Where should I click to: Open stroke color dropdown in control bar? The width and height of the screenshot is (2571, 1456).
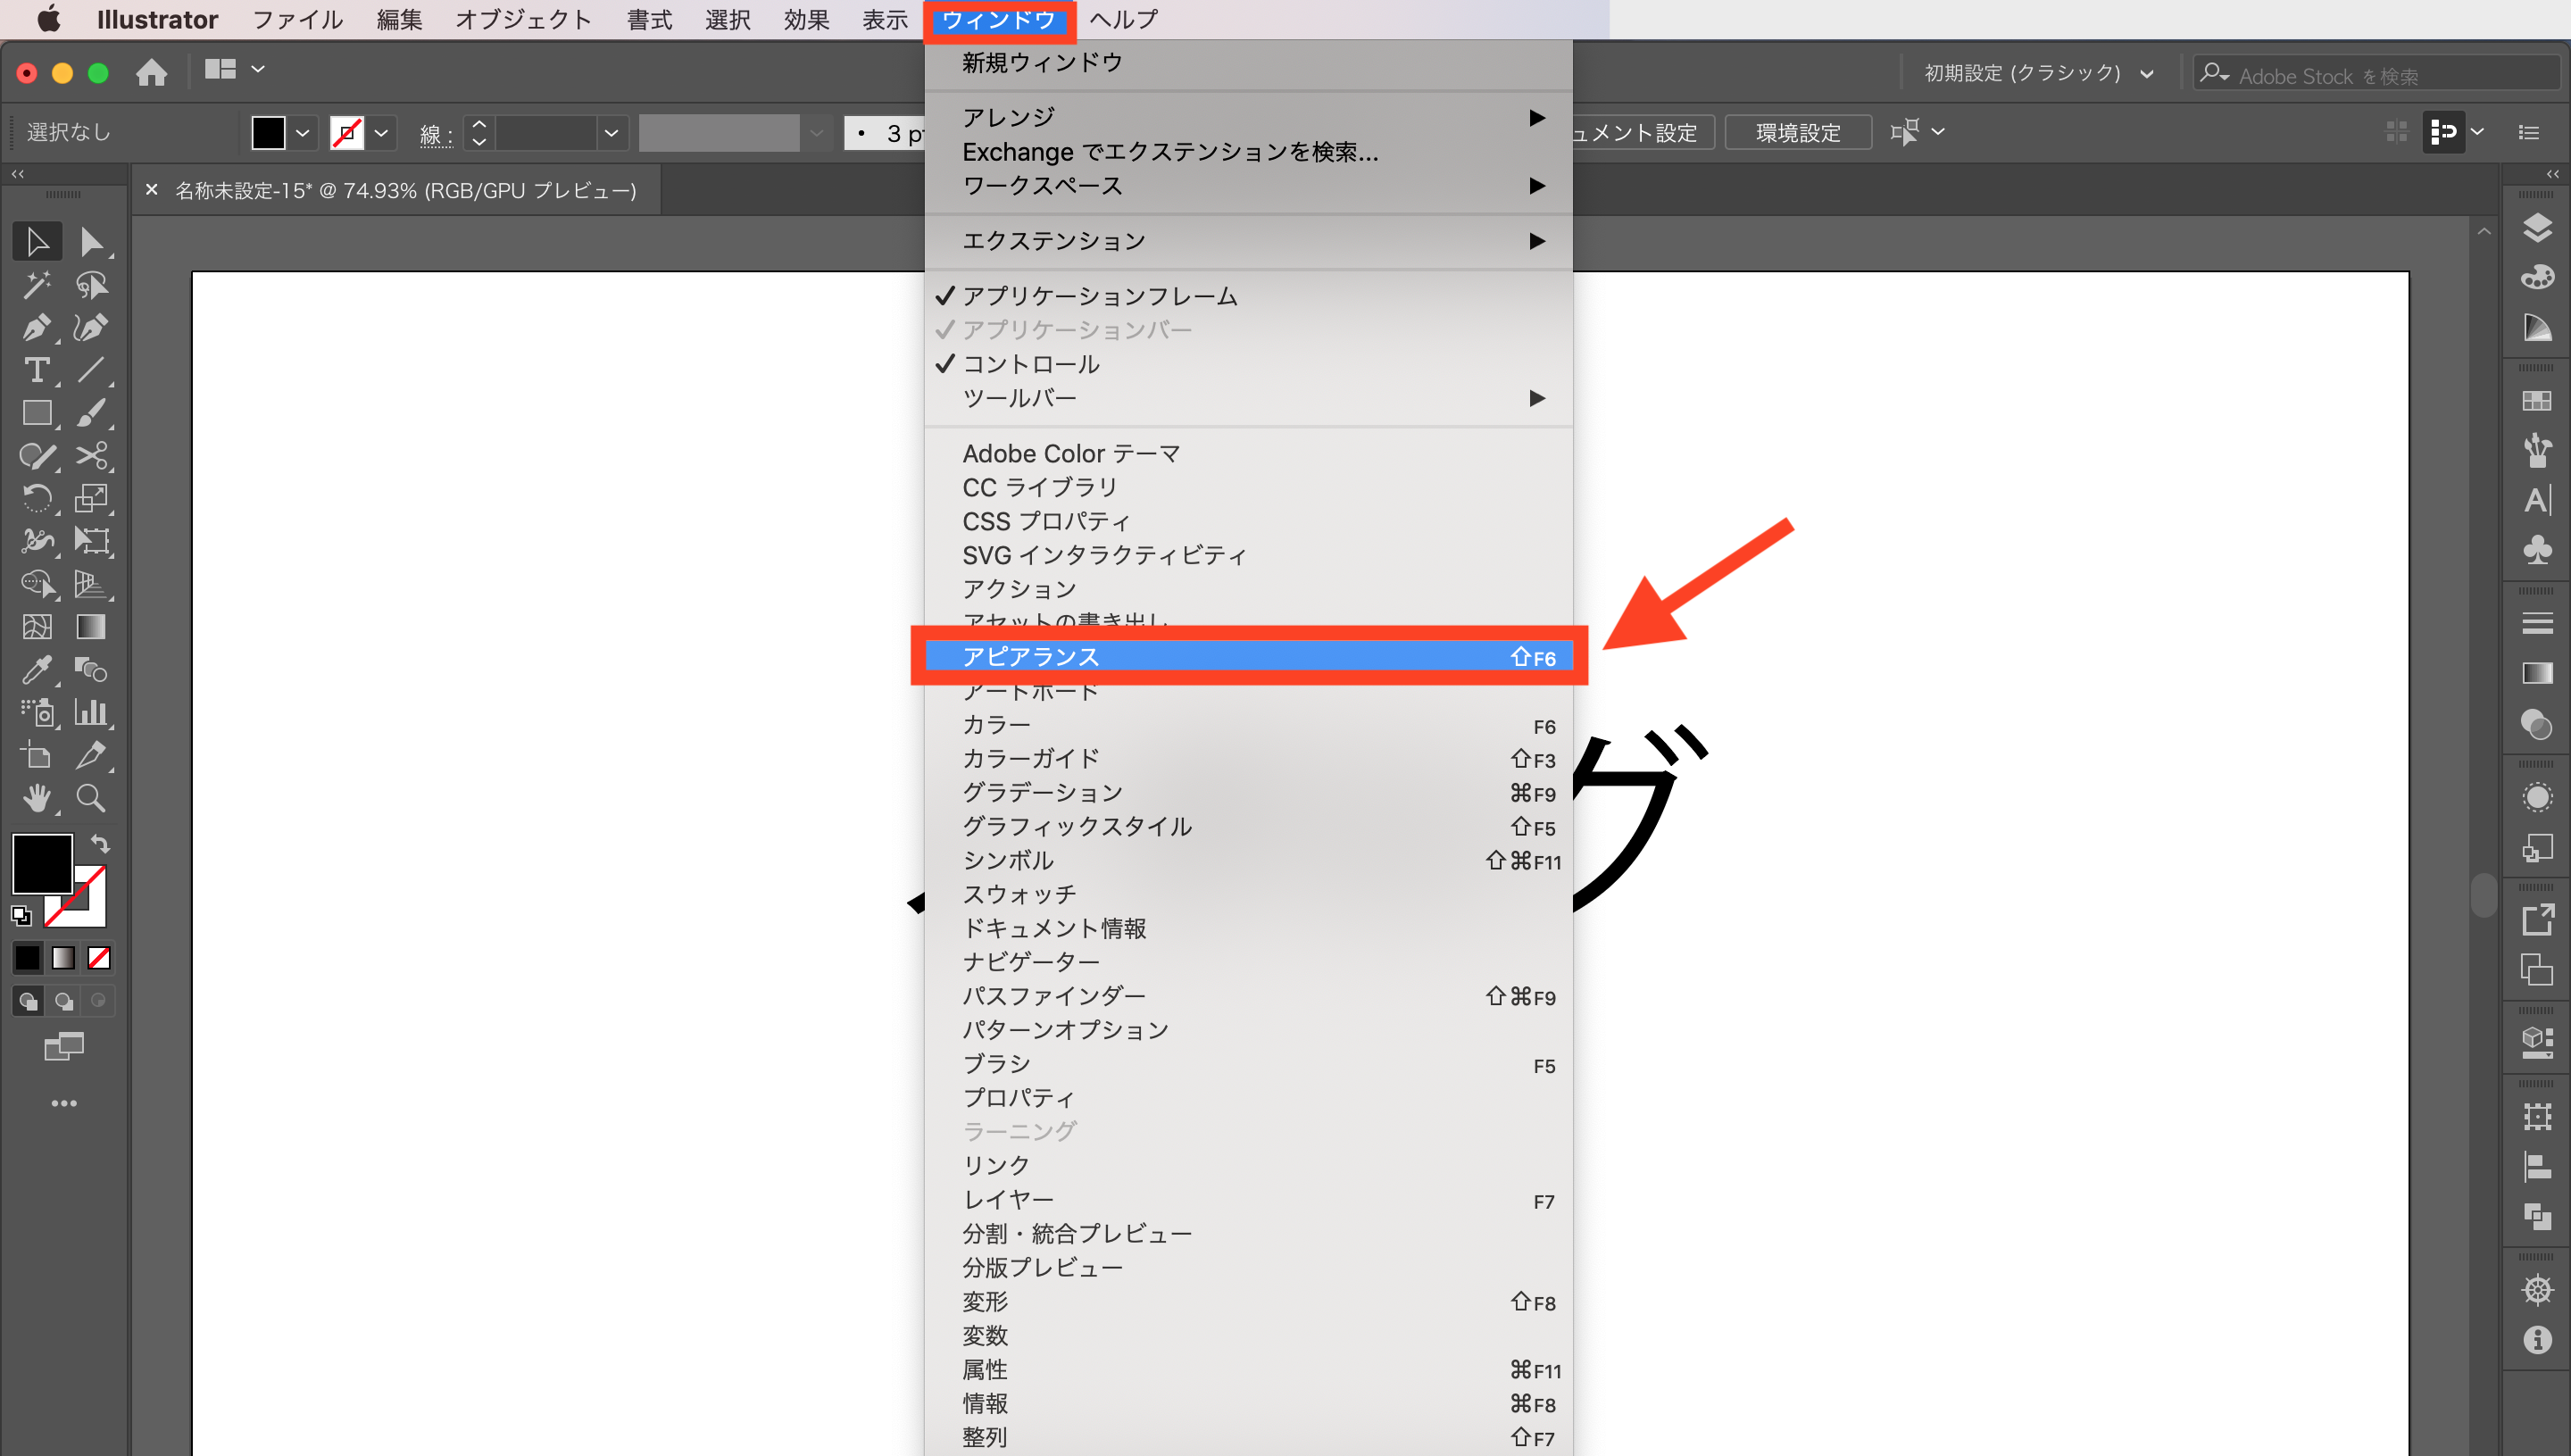click(x=381, y=132)
